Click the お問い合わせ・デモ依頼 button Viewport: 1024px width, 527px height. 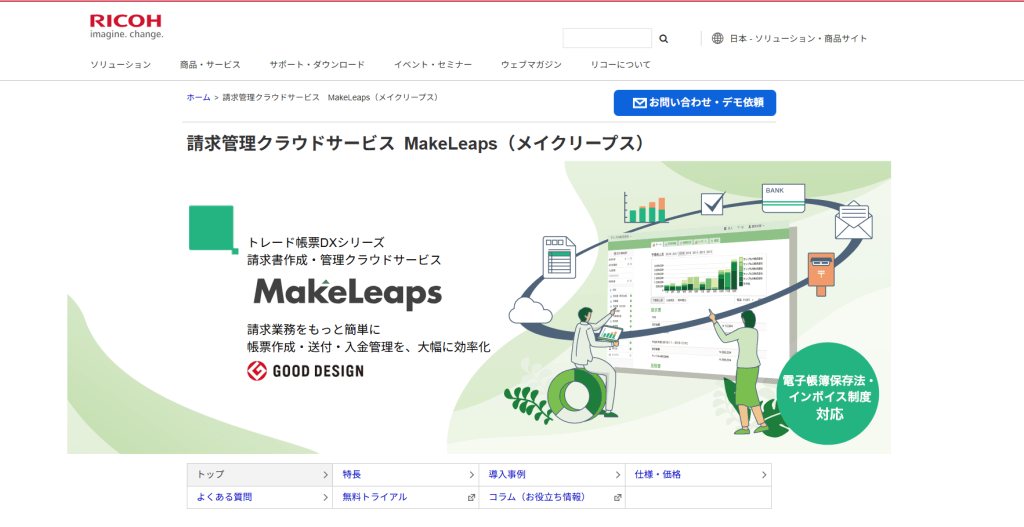[695, 103]
